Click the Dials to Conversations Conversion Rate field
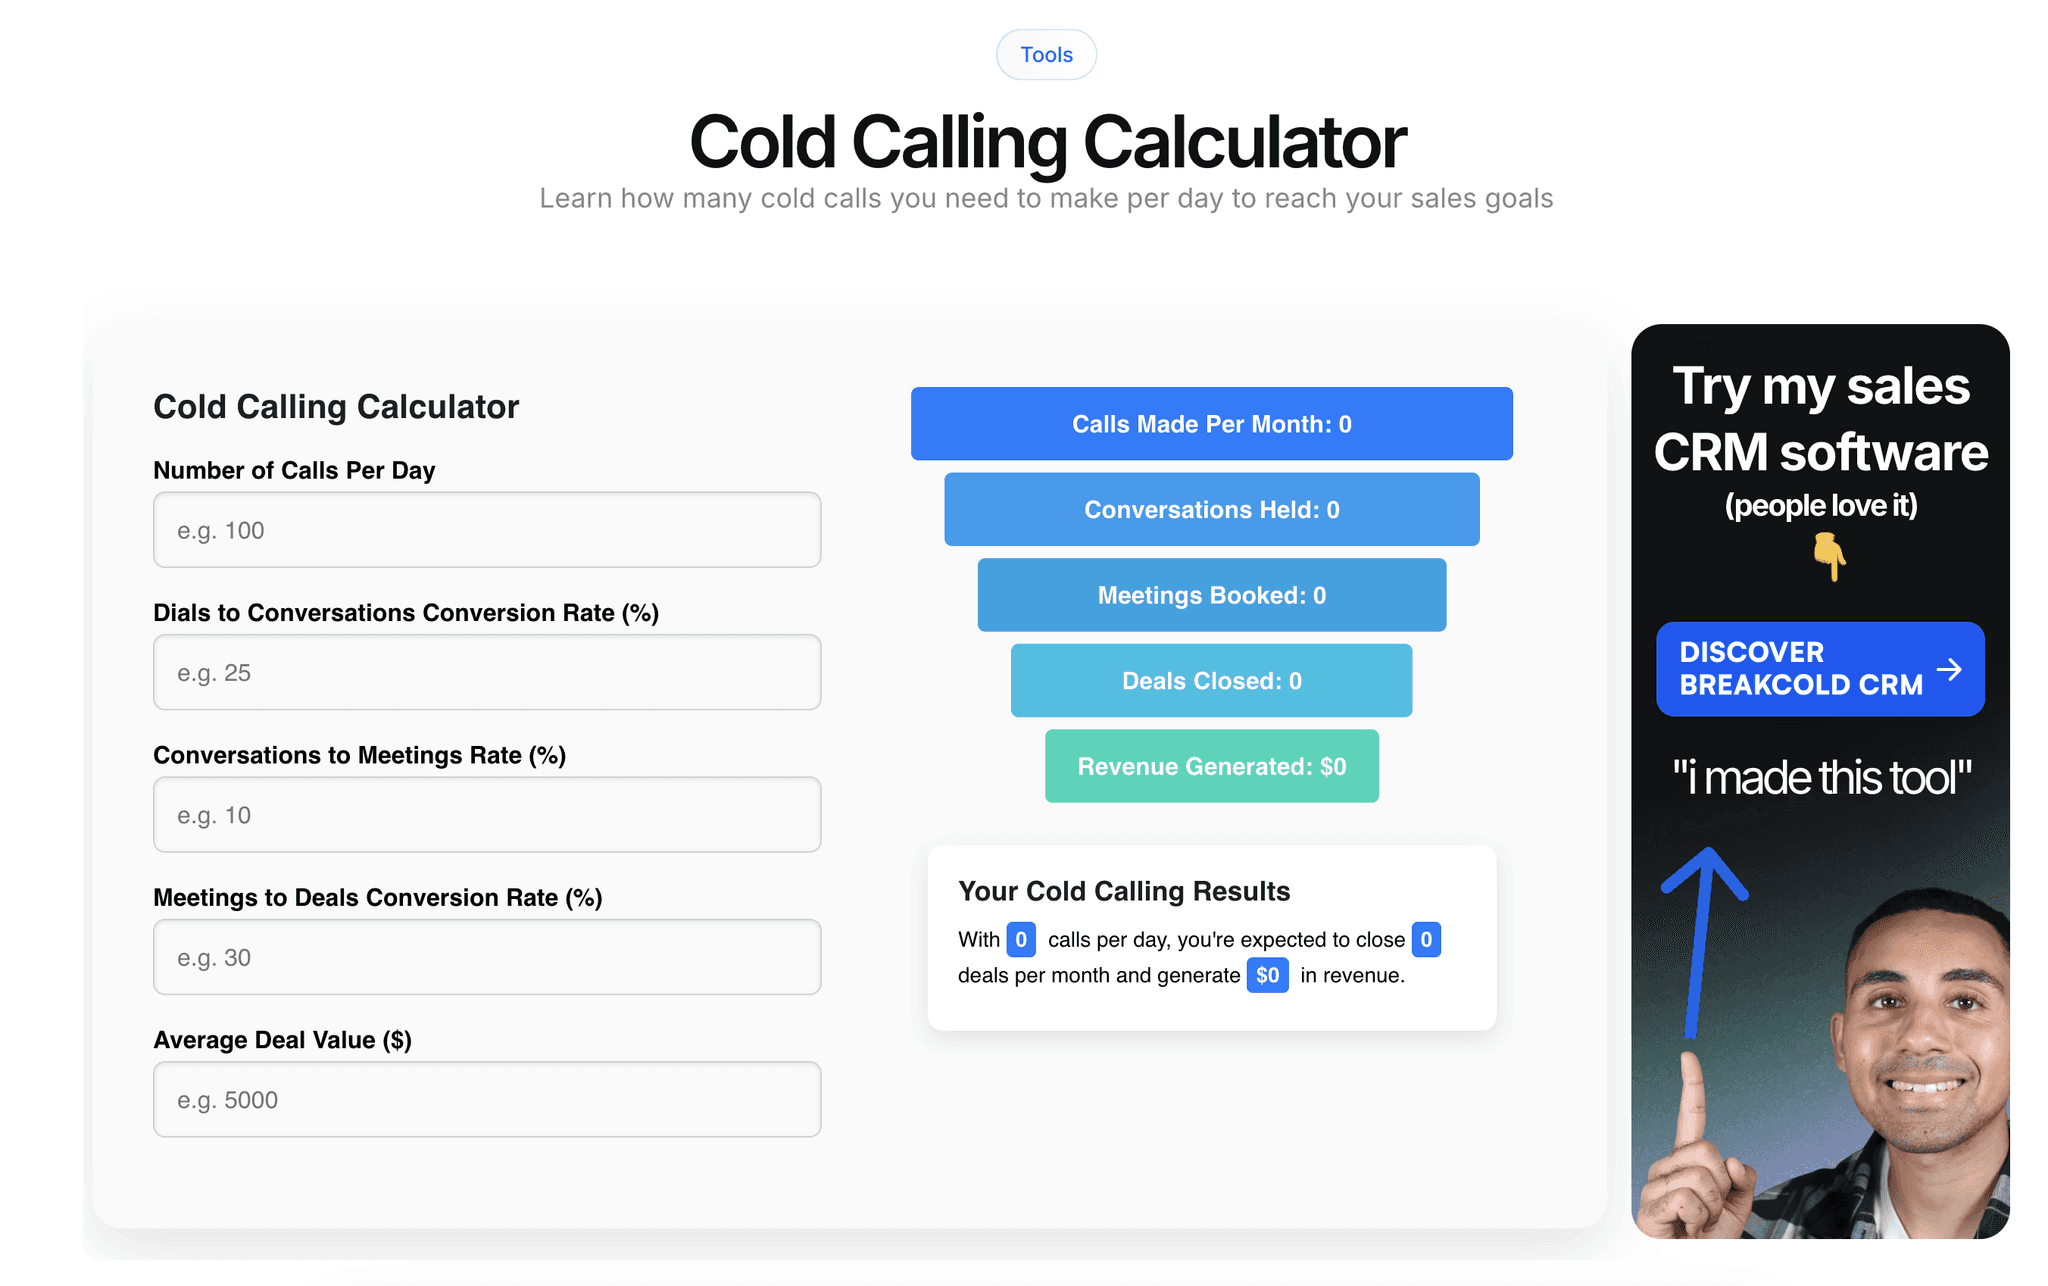Screen dimensions: 2048x1286 pos(489,673)
